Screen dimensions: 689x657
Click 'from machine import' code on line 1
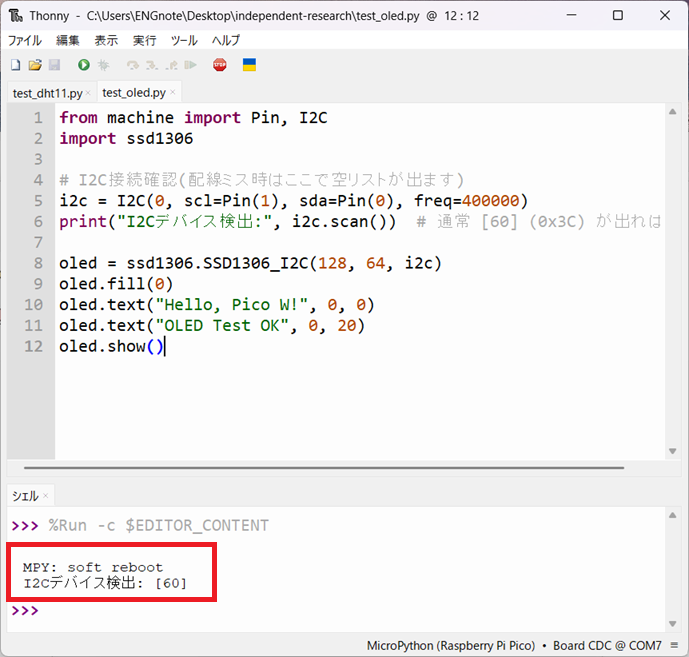click(150, 118)
